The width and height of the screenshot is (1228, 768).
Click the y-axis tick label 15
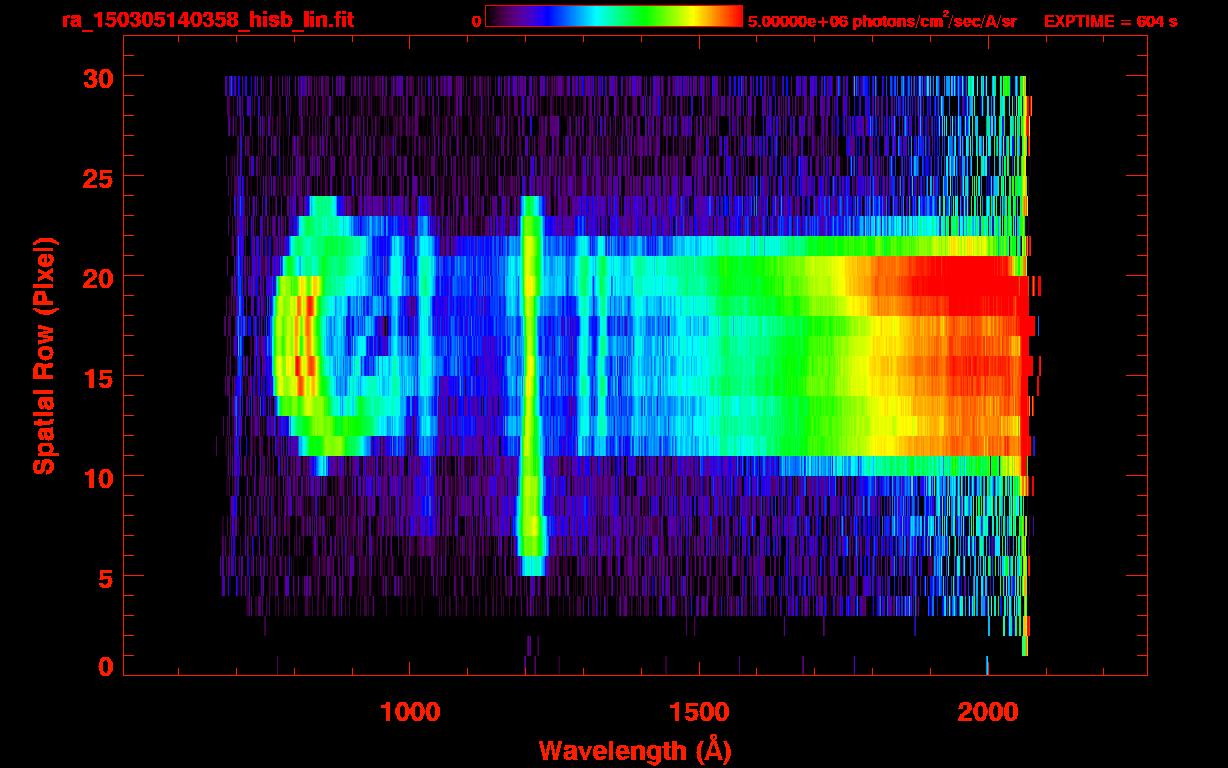pos(97,377)
